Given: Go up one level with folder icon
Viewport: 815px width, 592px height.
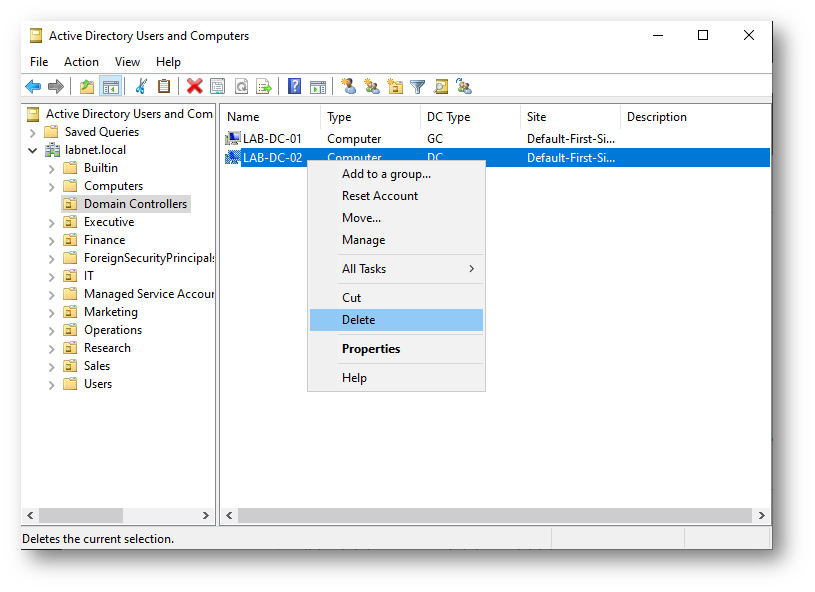Looking at the screenshot, I should pos(87,86).
